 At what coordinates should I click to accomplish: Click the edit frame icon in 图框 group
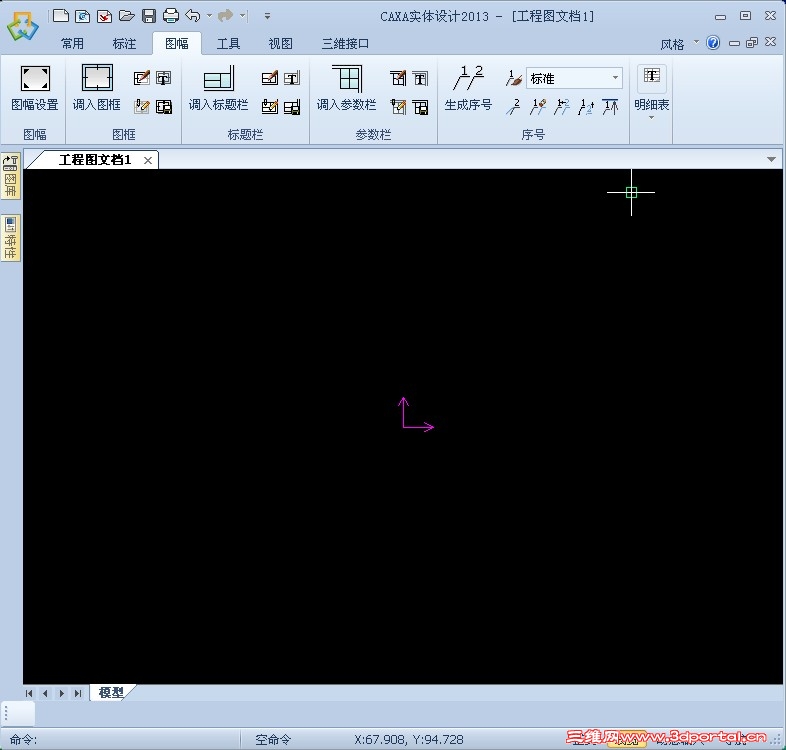142,106
